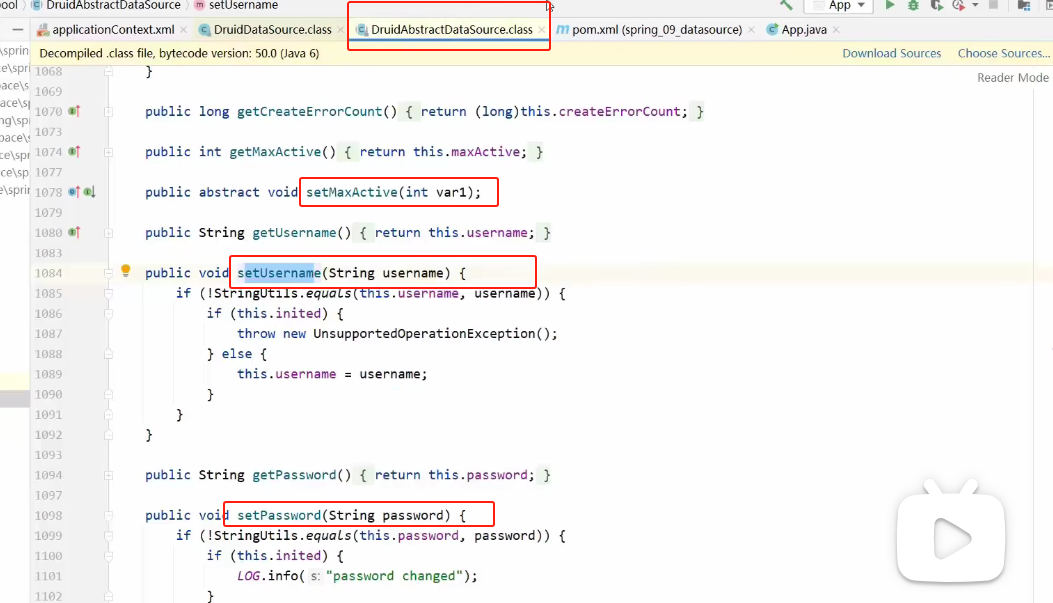Expand folded getCreateErrorCount method at line 1070
This screenshot has width=1053, height=603.
pyautogui.click(x=108, y=111)
